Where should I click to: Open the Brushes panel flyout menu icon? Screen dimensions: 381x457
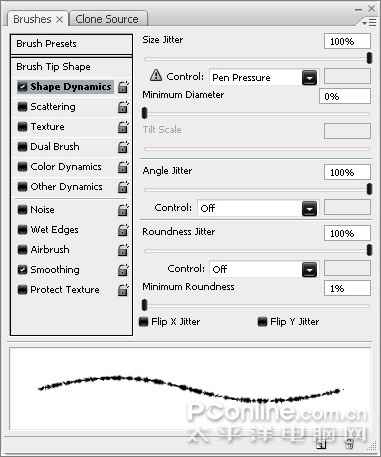[369, 22]
